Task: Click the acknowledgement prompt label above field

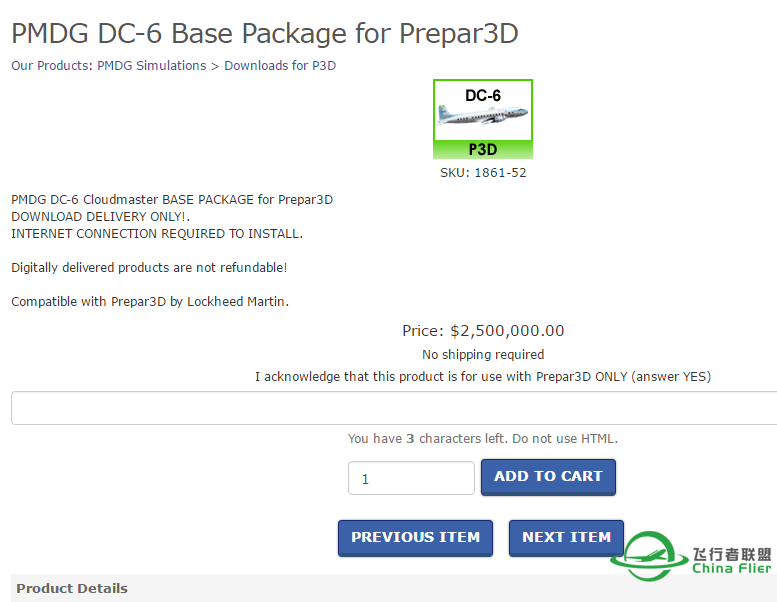Action: coord(483,377)
